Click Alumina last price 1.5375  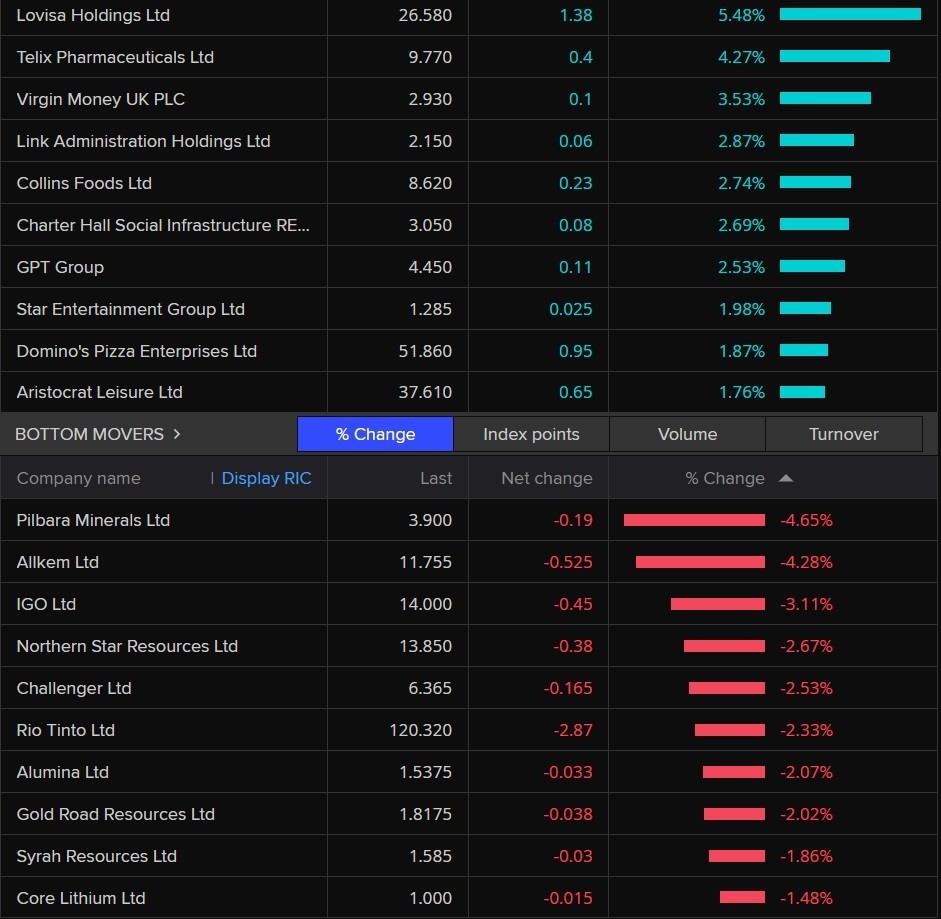425,772
